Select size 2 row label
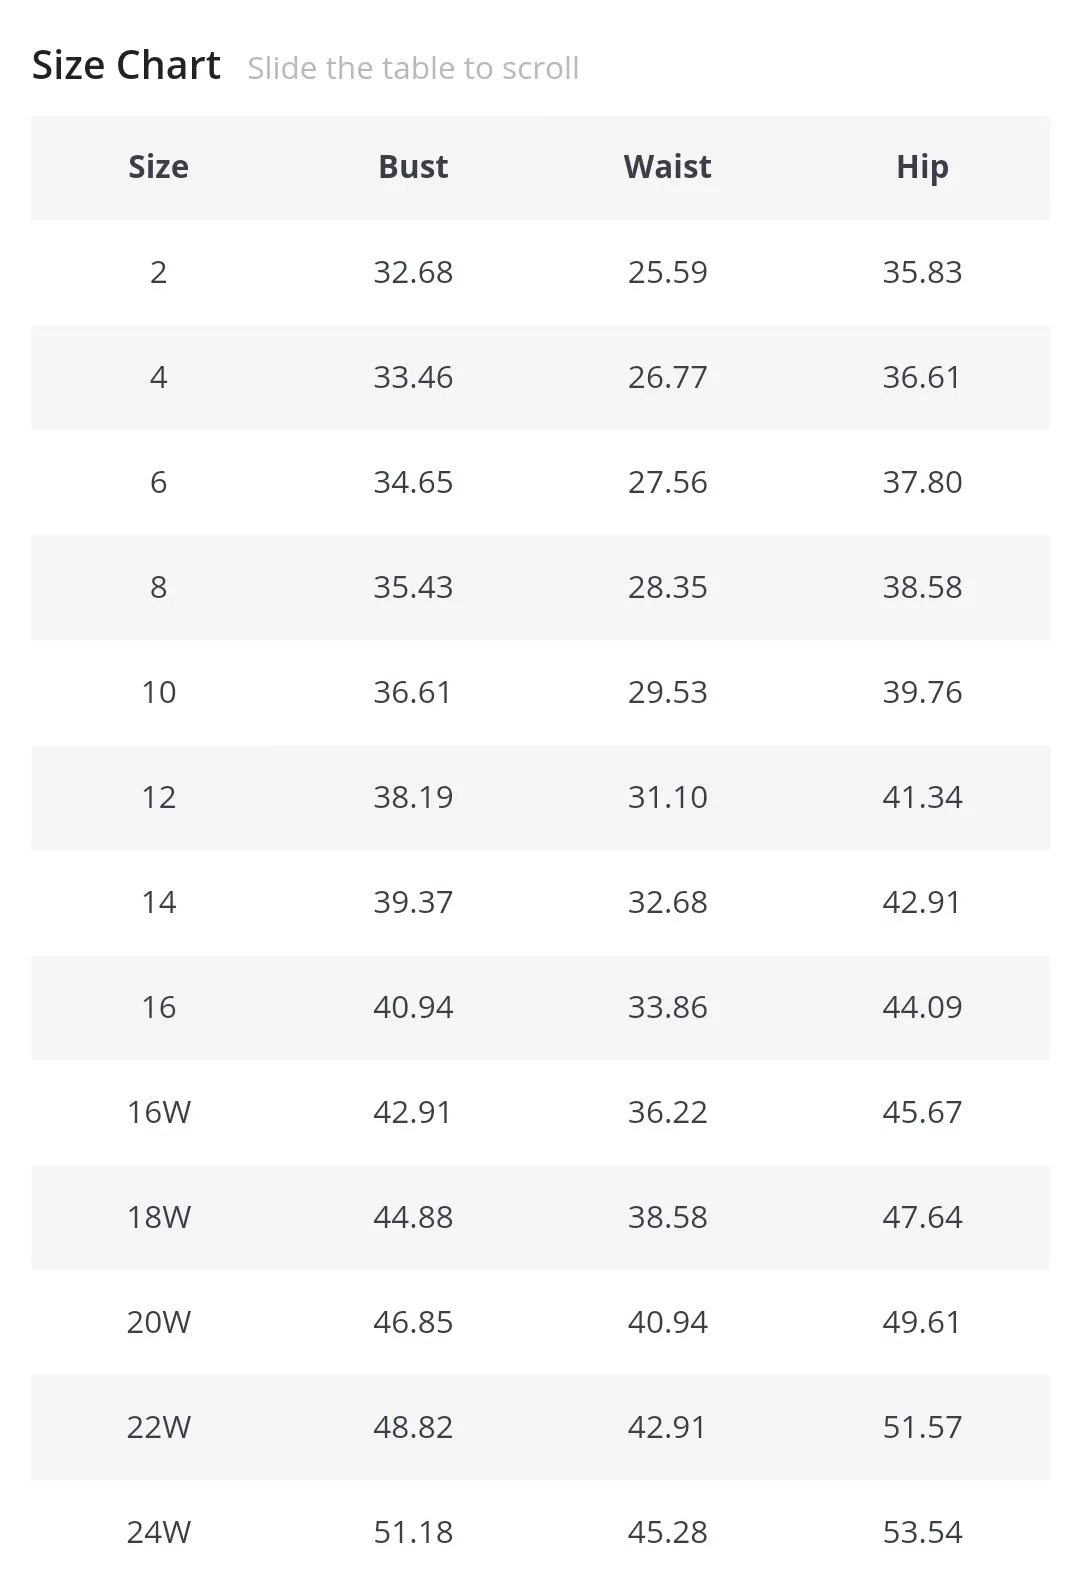Viewport: 1080px width, 1590px height. click(158, 272)
